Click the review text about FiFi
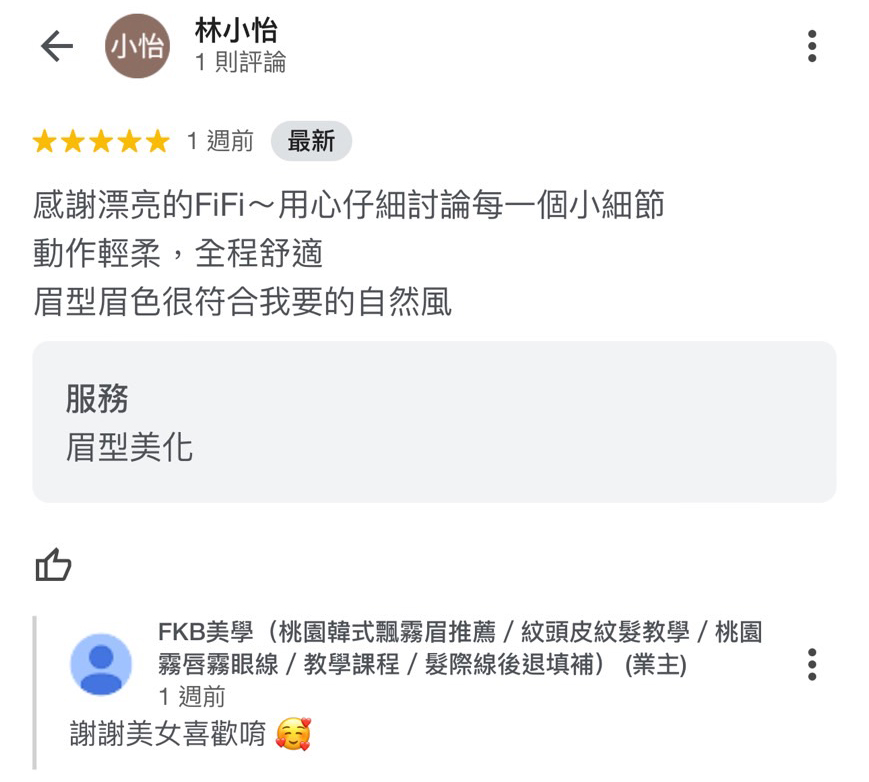Screen dimensions: 869x782 [x=349, y=253]
